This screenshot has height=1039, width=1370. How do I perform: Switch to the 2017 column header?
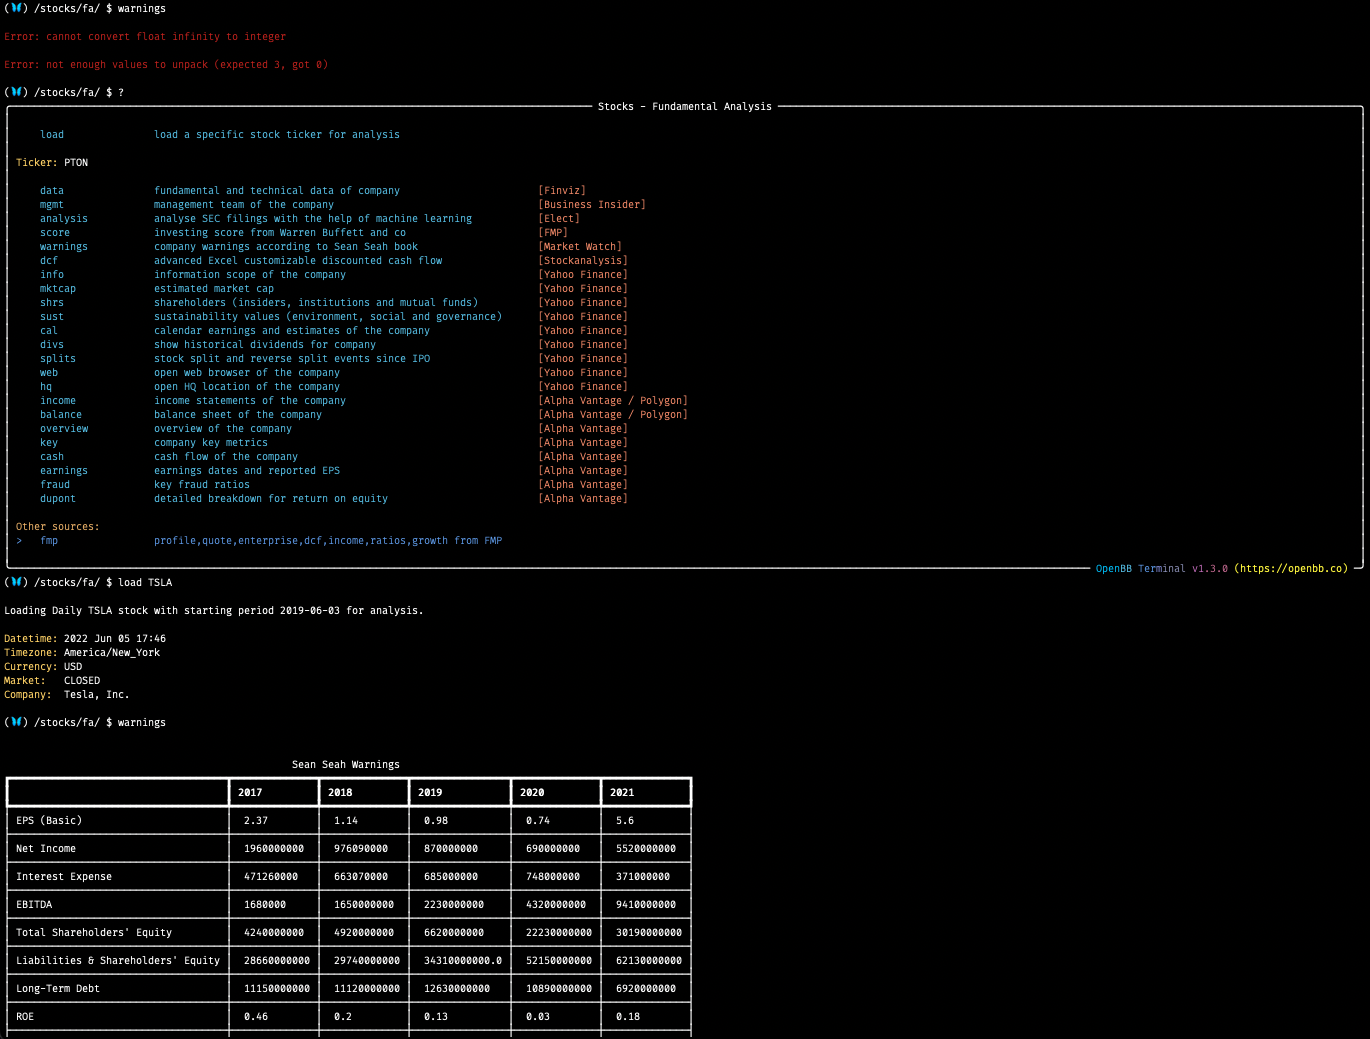[x=250, y=792]
